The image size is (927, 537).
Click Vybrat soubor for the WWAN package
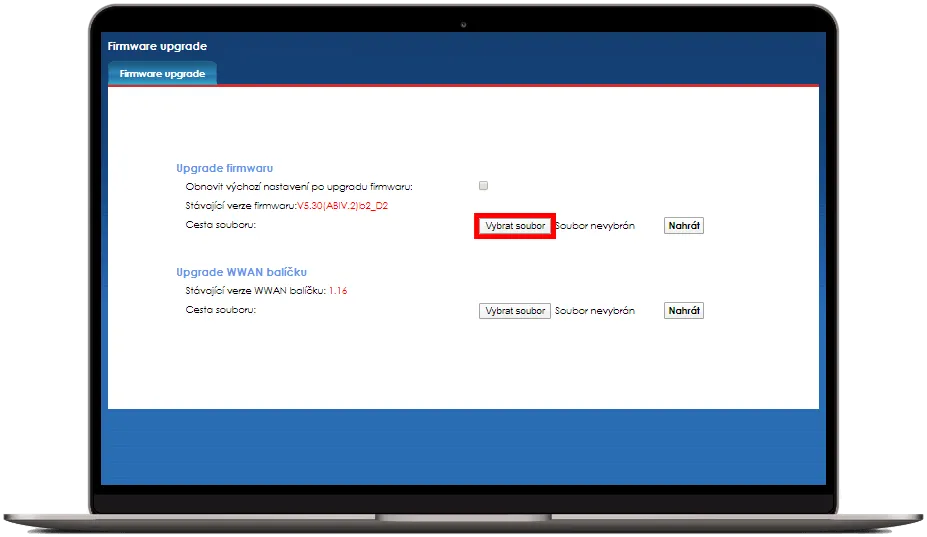[x=515, y=311]
